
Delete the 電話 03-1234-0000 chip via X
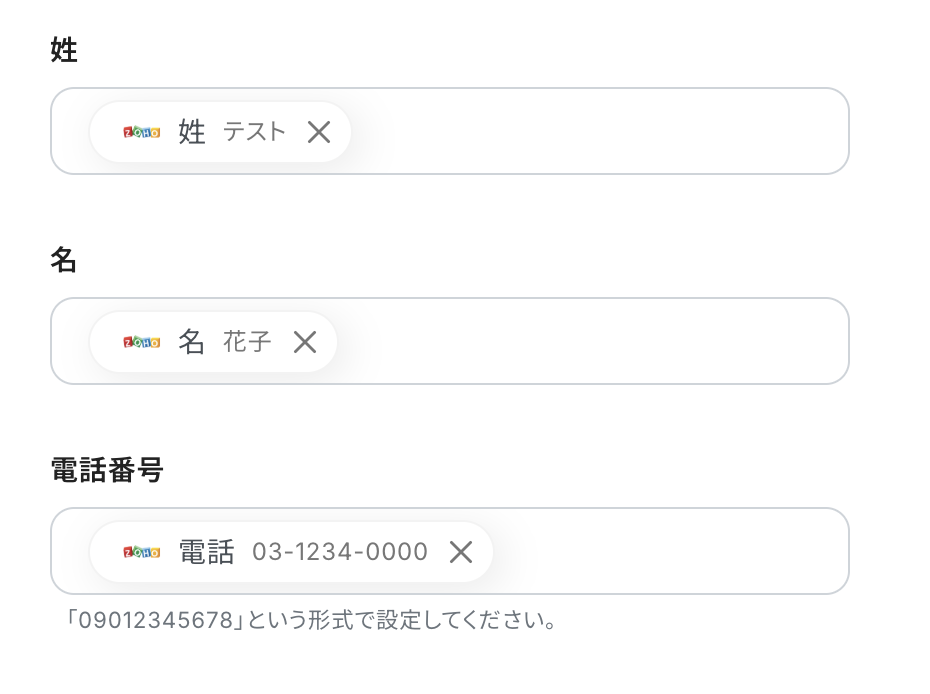point(461,552)
